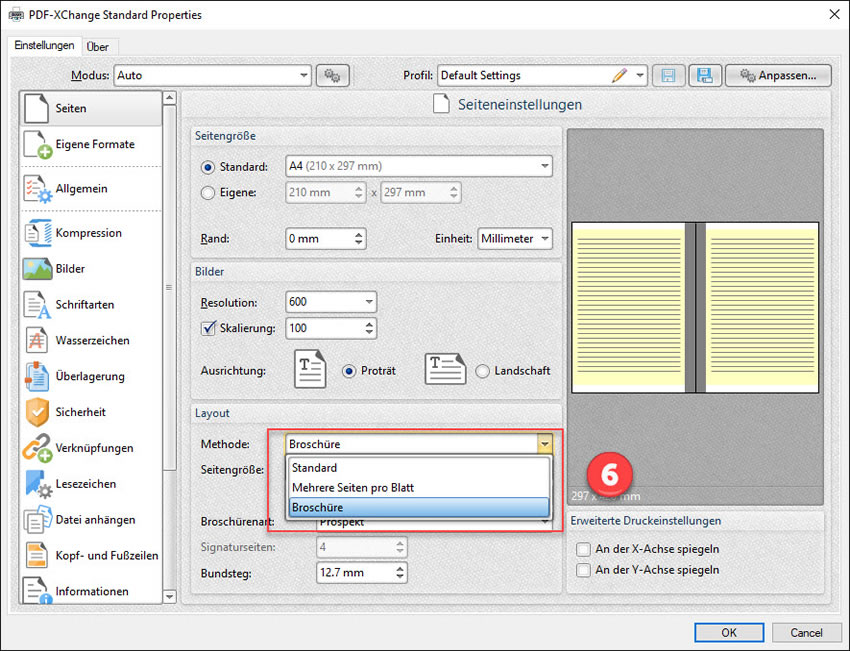Click the pencil icon in Profil field
The width and height of the screenshot is (850, 651).
pyautogui.click(x=620, y=75)
